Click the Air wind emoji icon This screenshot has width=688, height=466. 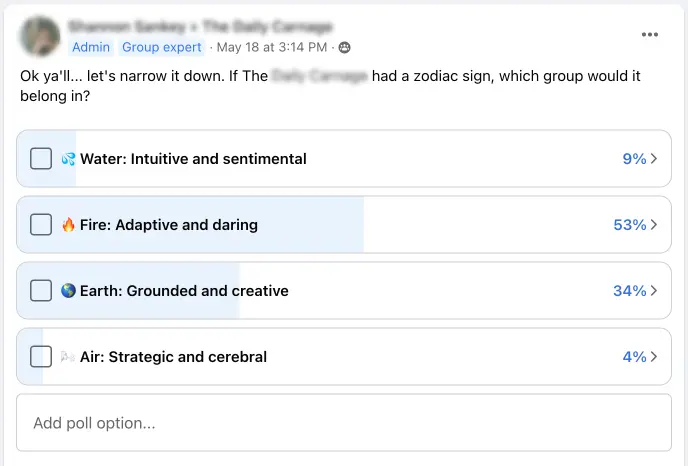tap(68, 357)
